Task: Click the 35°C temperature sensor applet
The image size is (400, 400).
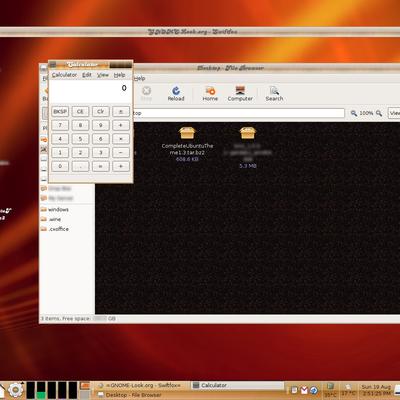Action: click(330, 390)
